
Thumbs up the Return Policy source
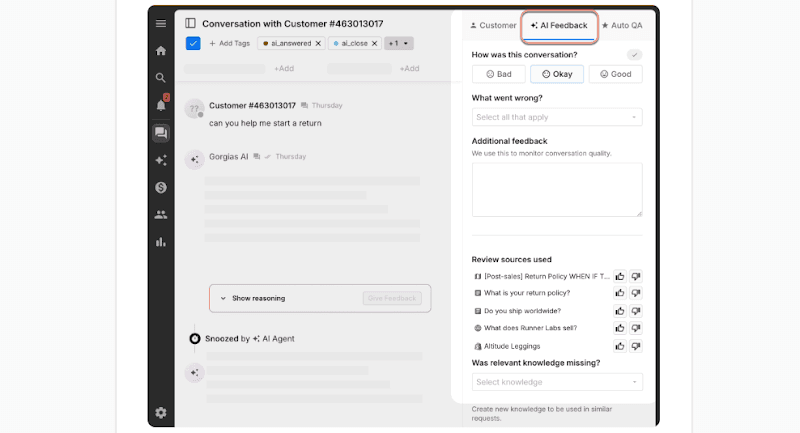620,276
